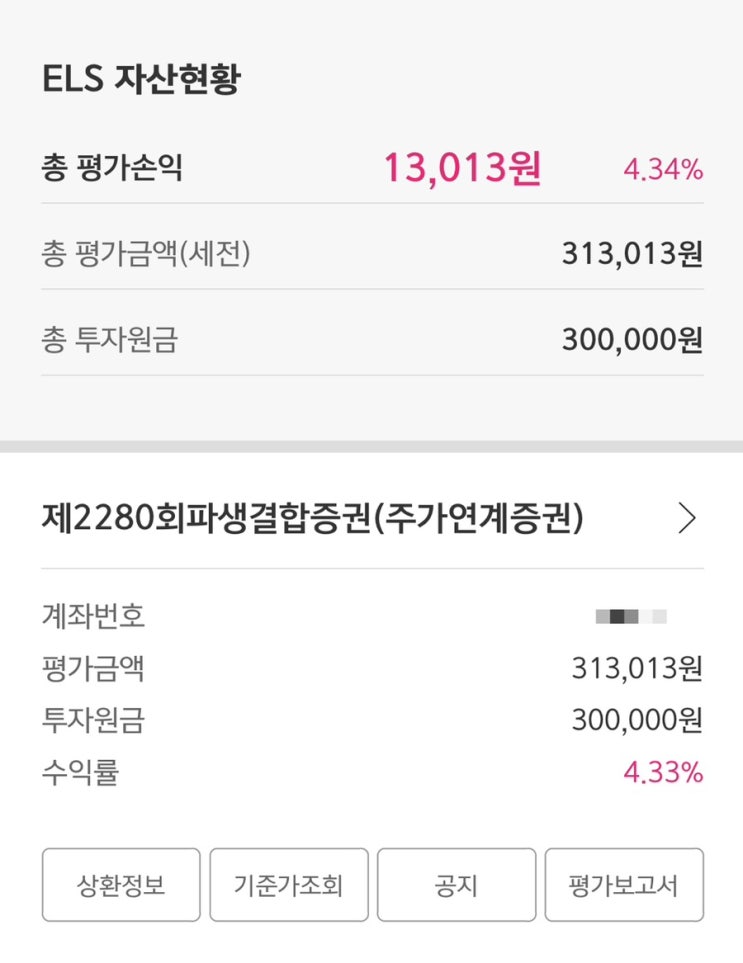Click the 총 평가금액(세전) amount 313,013원
Viewport: 743px width, 963px height.
tap(632, 254)
